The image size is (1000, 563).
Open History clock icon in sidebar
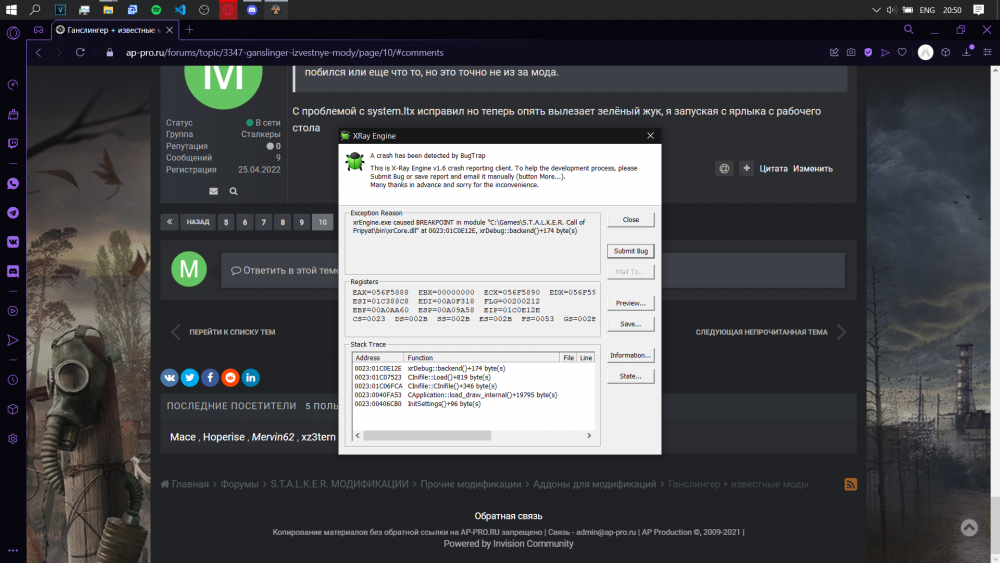(13, 380)
